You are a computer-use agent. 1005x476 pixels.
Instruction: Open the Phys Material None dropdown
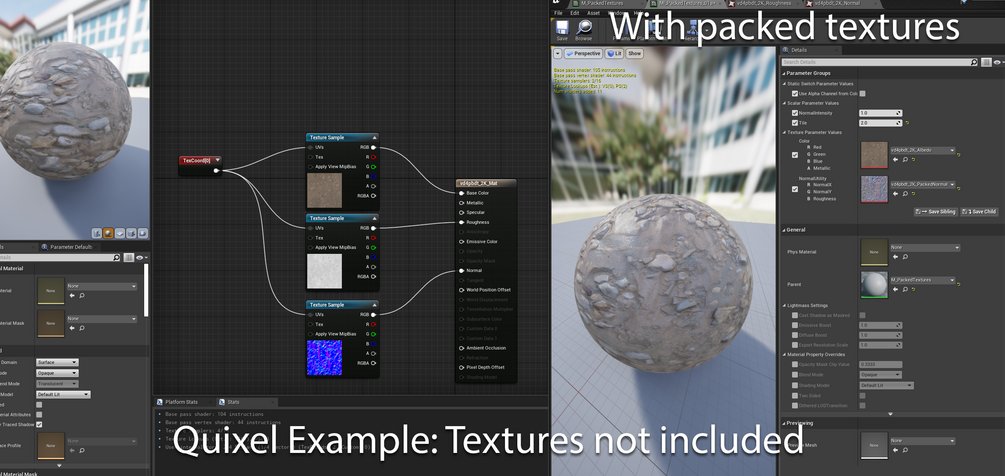(x=926, y=247)
